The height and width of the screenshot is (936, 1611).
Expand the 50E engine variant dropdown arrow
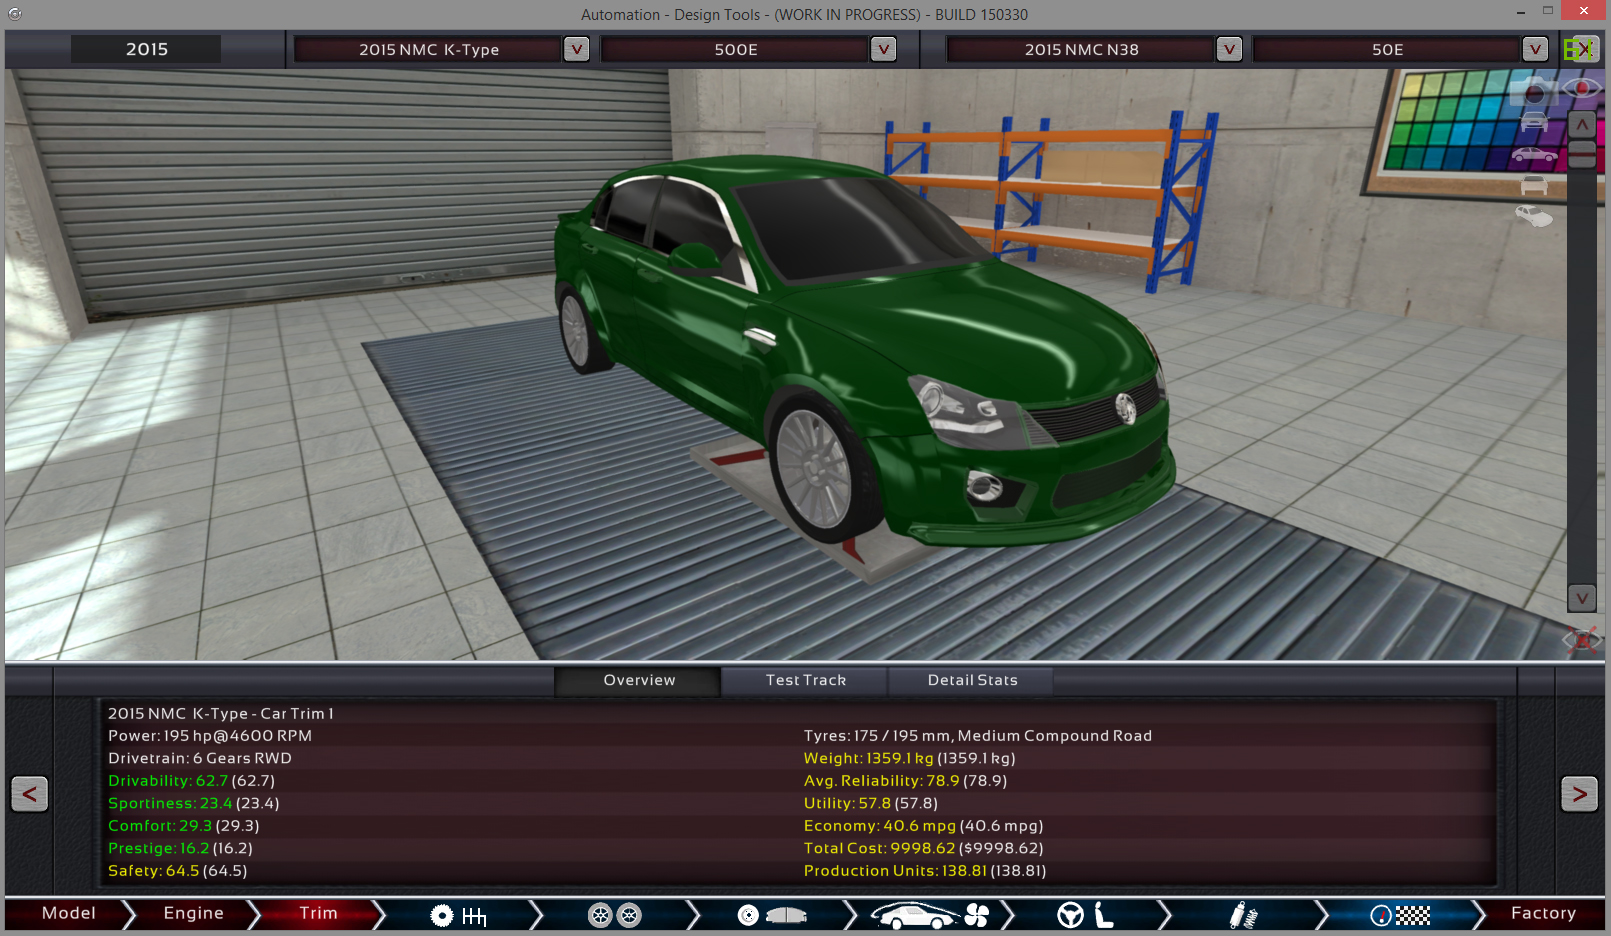(x=1535, y=49)
